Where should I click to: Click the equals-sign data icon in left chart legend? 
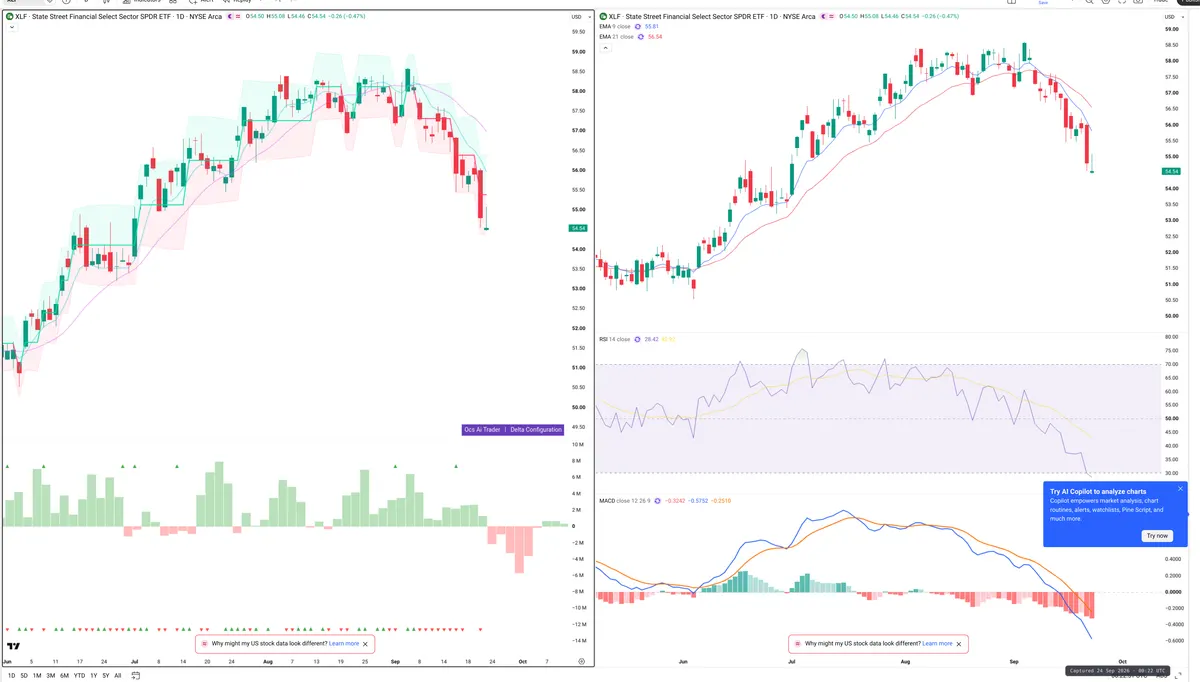tap(238, 17)
